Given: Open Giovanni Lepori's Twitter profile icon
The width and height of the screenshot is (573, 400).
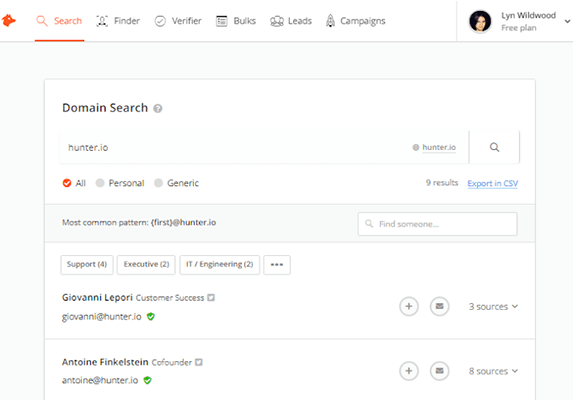Looking at the screenshot, I should tap(211, 298).
